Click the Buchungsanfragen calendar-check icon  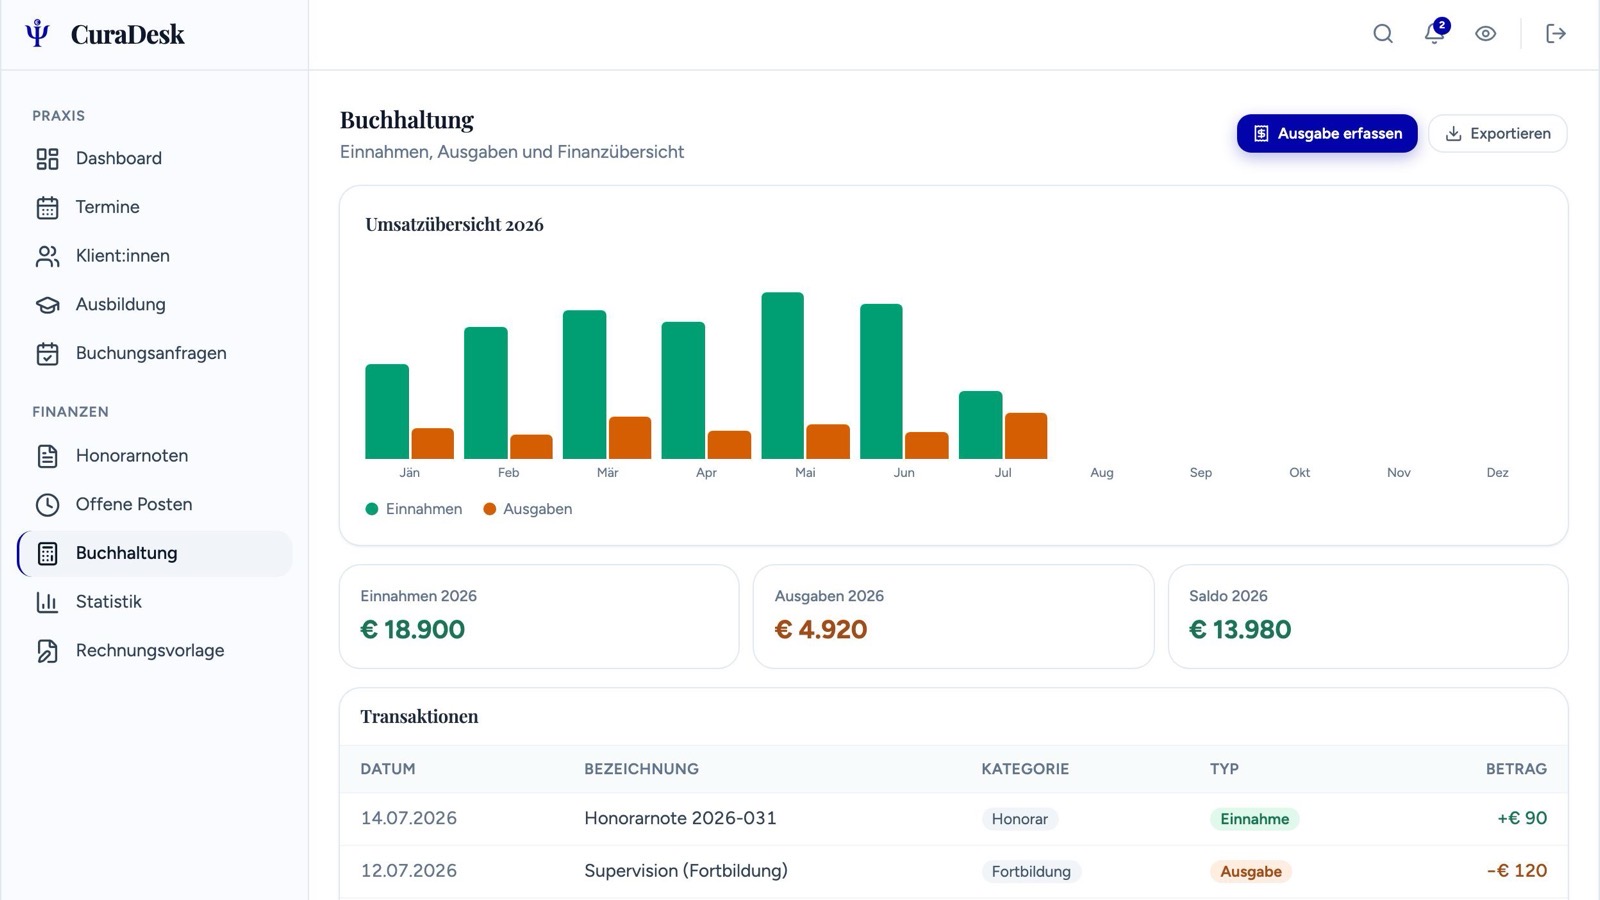pos(48,354)
